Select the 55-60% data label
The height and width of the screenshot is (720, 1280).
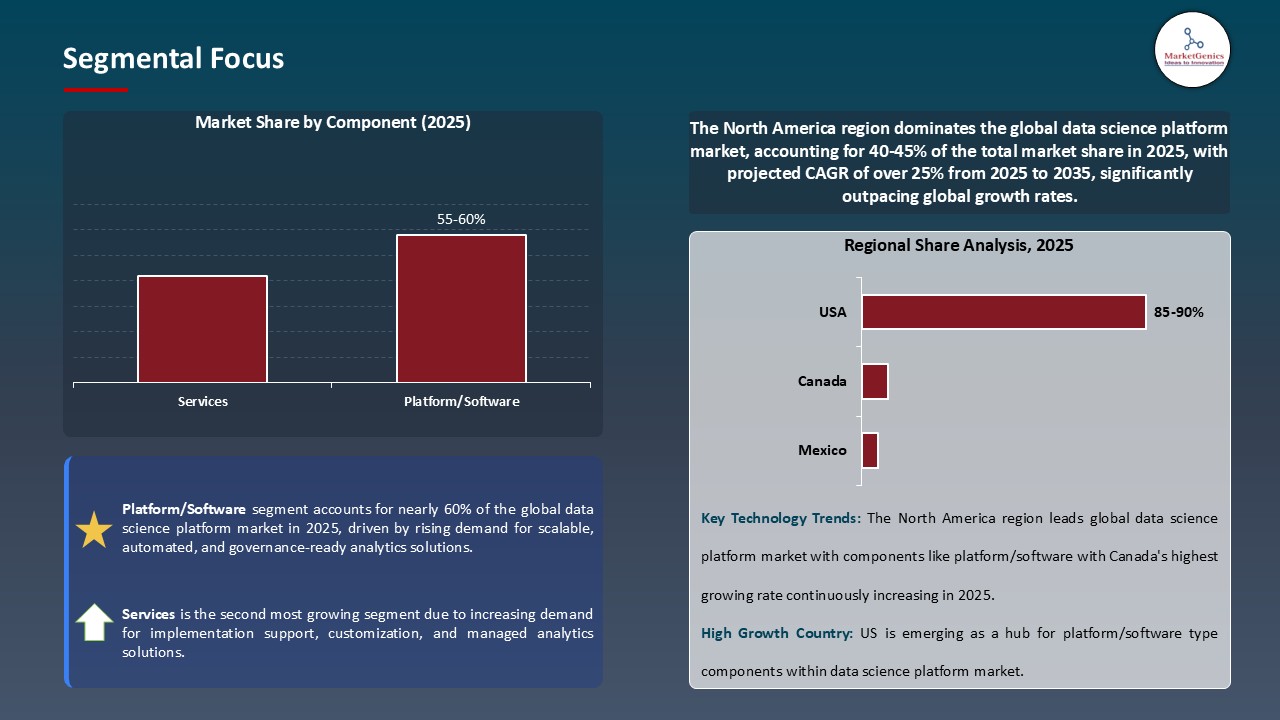(x=460, y=218)
